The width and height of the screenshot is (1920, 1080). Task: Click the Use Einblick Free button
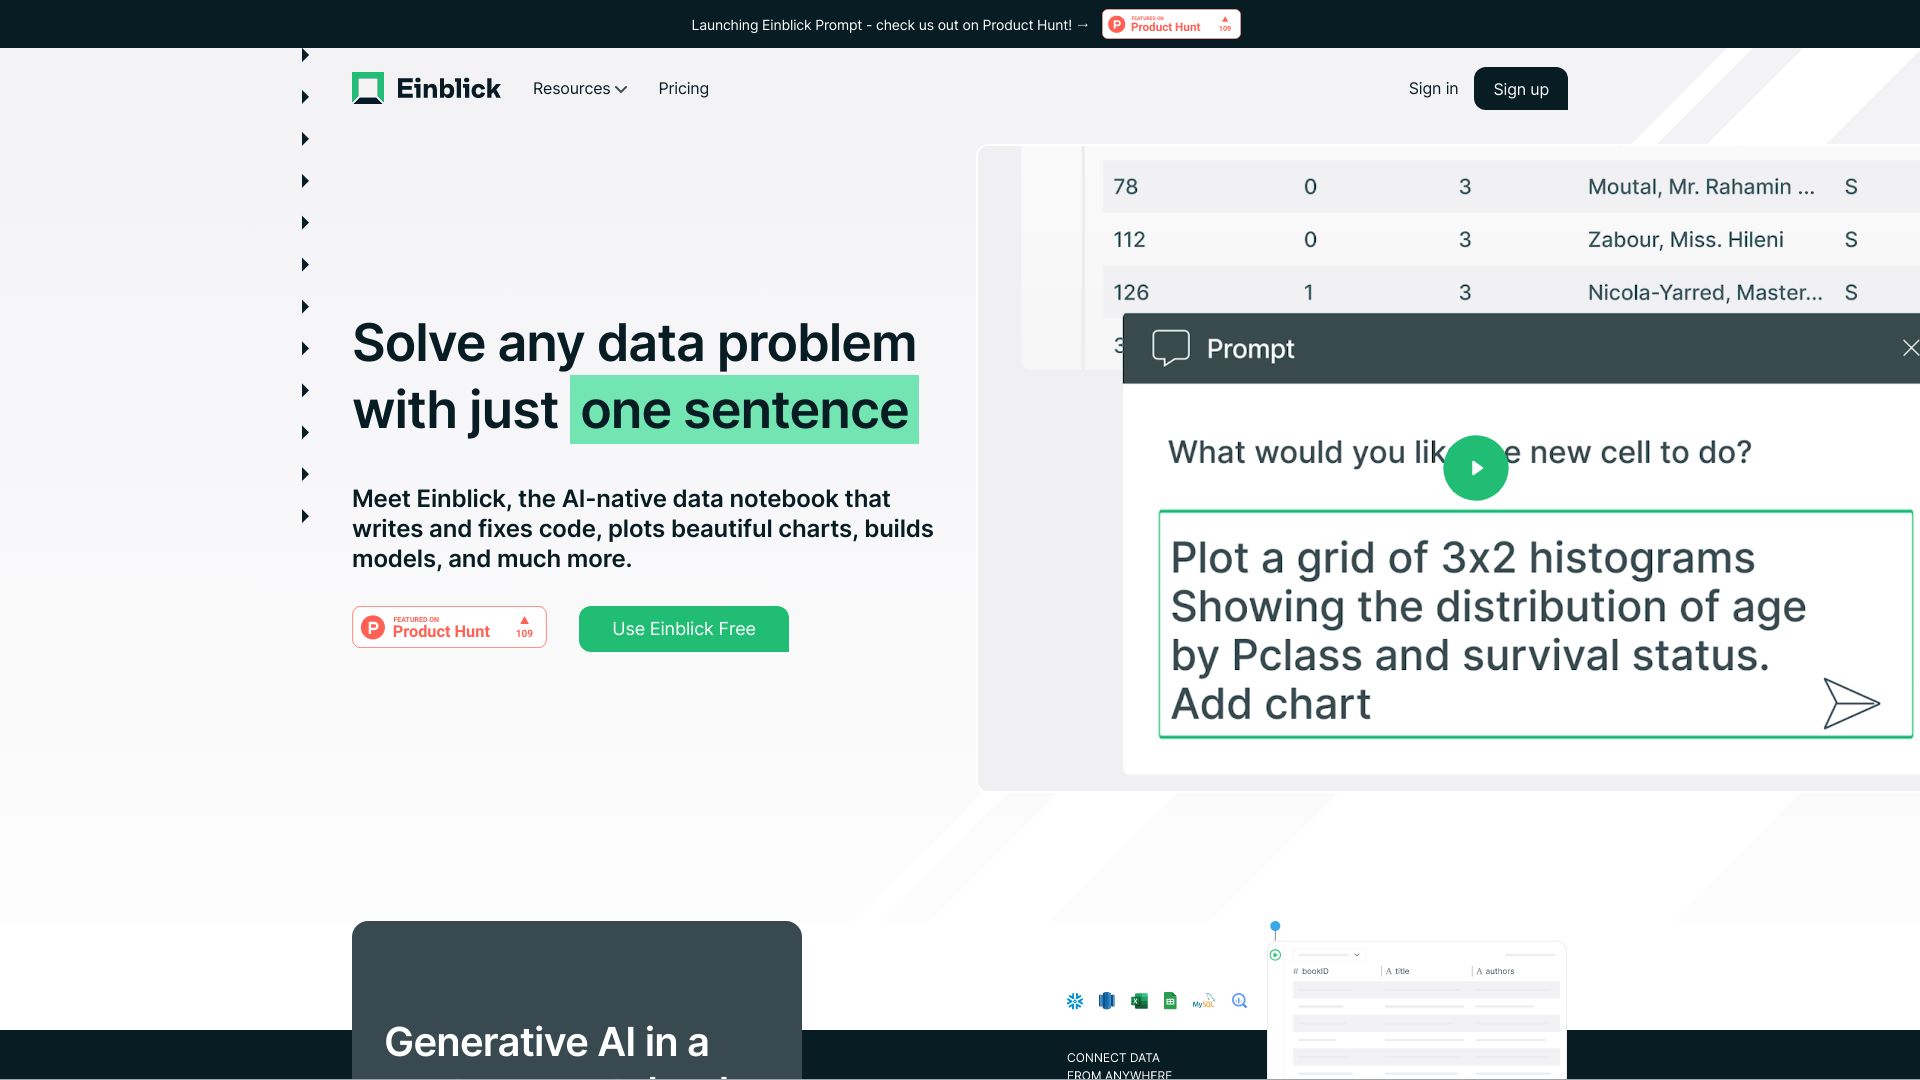(683, 628)
